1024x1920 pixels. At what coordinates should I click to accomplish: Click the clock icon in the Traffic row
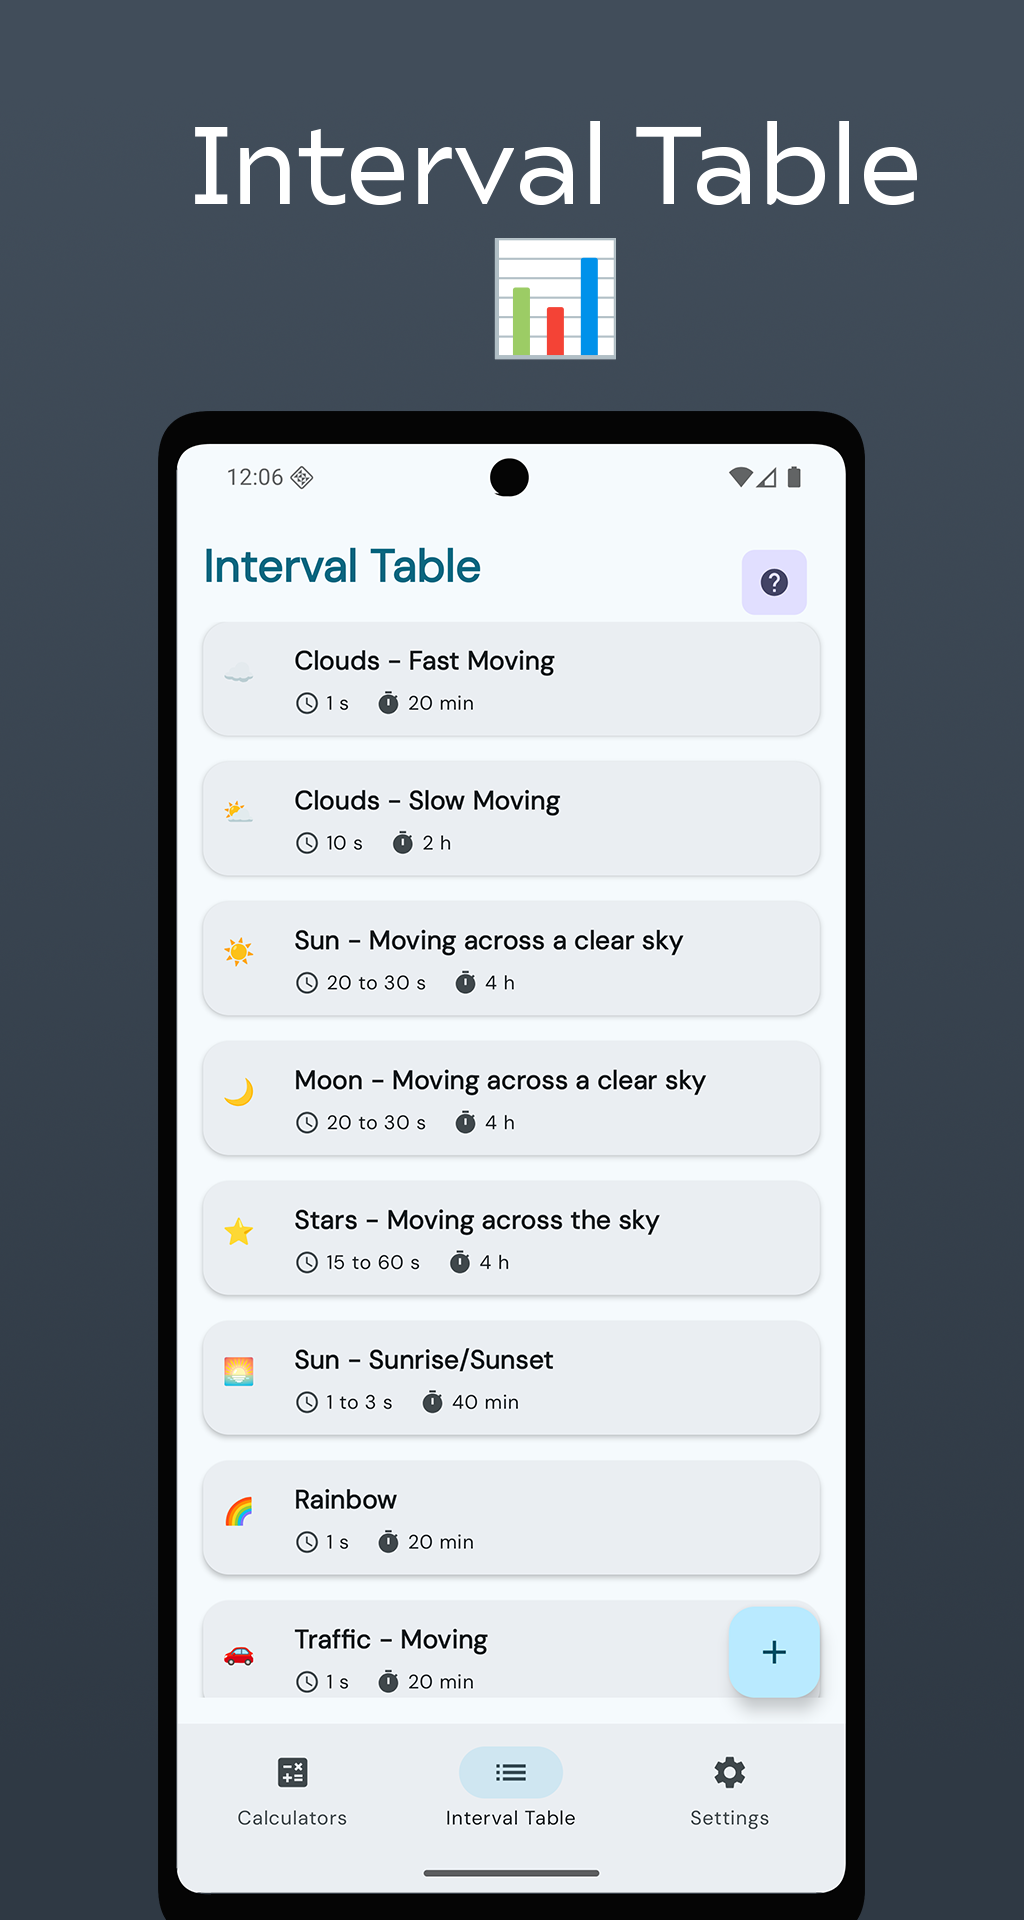307,1682
